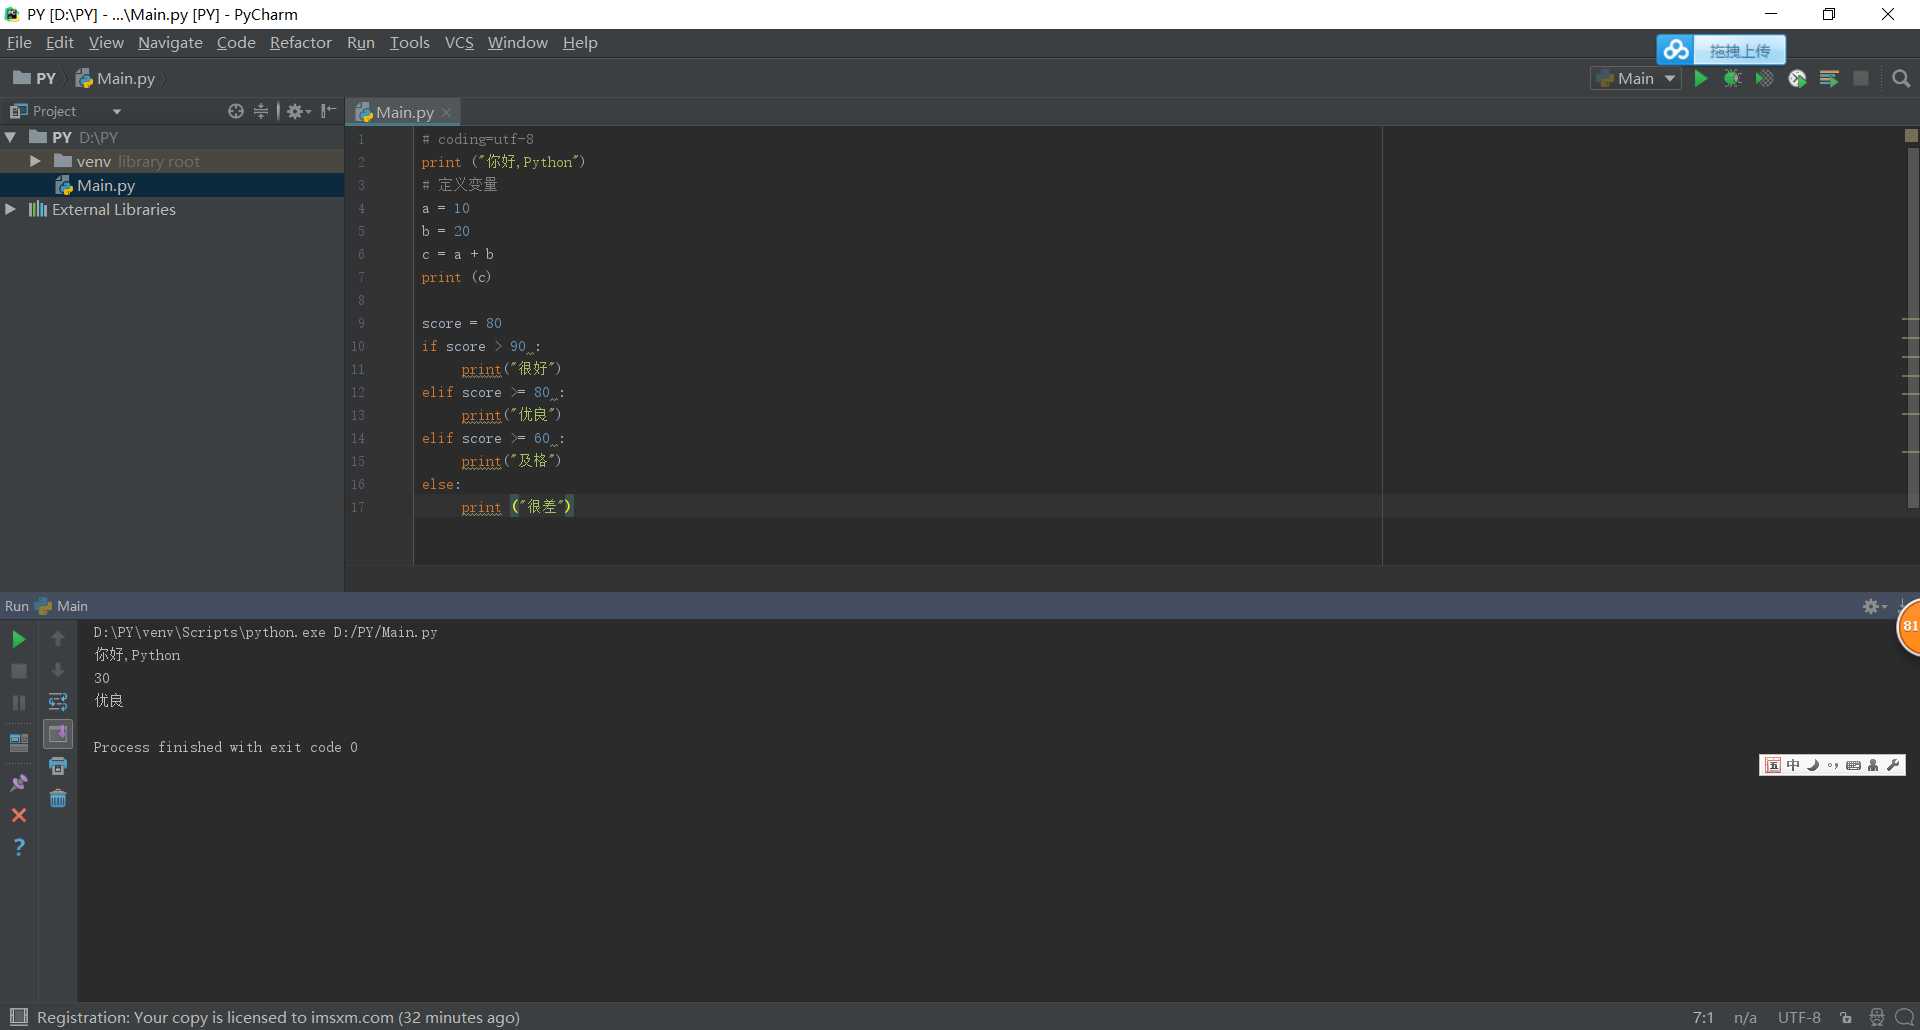1920x1030 pixels.
Task: Open Main run configuration dropdown
Action: 1635,79
